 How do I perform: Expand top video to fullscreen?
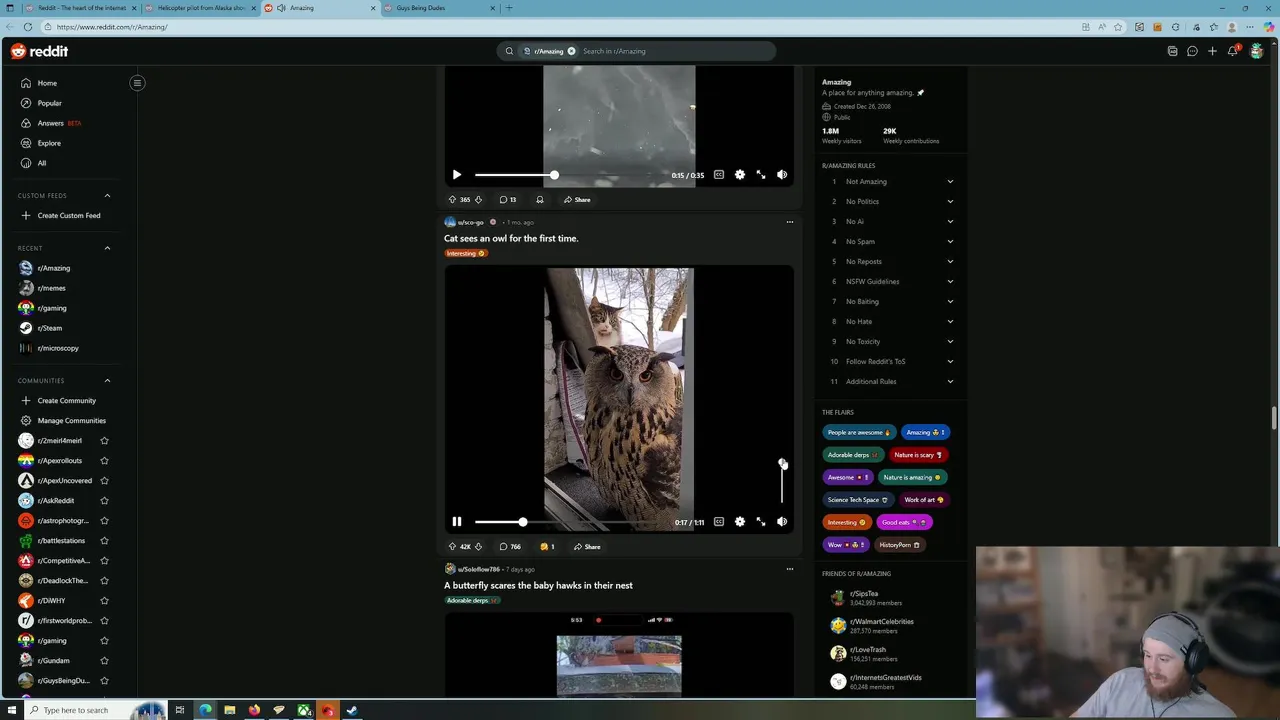(761, 175)
